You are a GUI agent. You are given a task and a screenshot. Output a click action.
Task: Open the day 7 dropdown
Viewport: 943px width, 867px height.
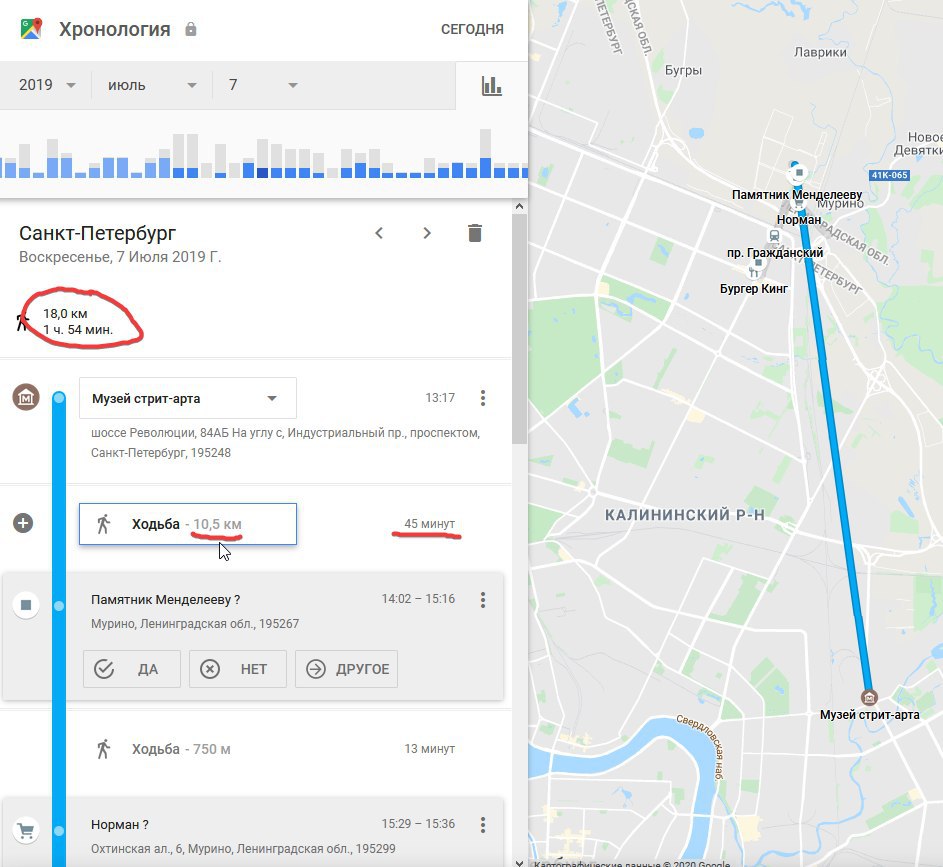click(263, 85)
